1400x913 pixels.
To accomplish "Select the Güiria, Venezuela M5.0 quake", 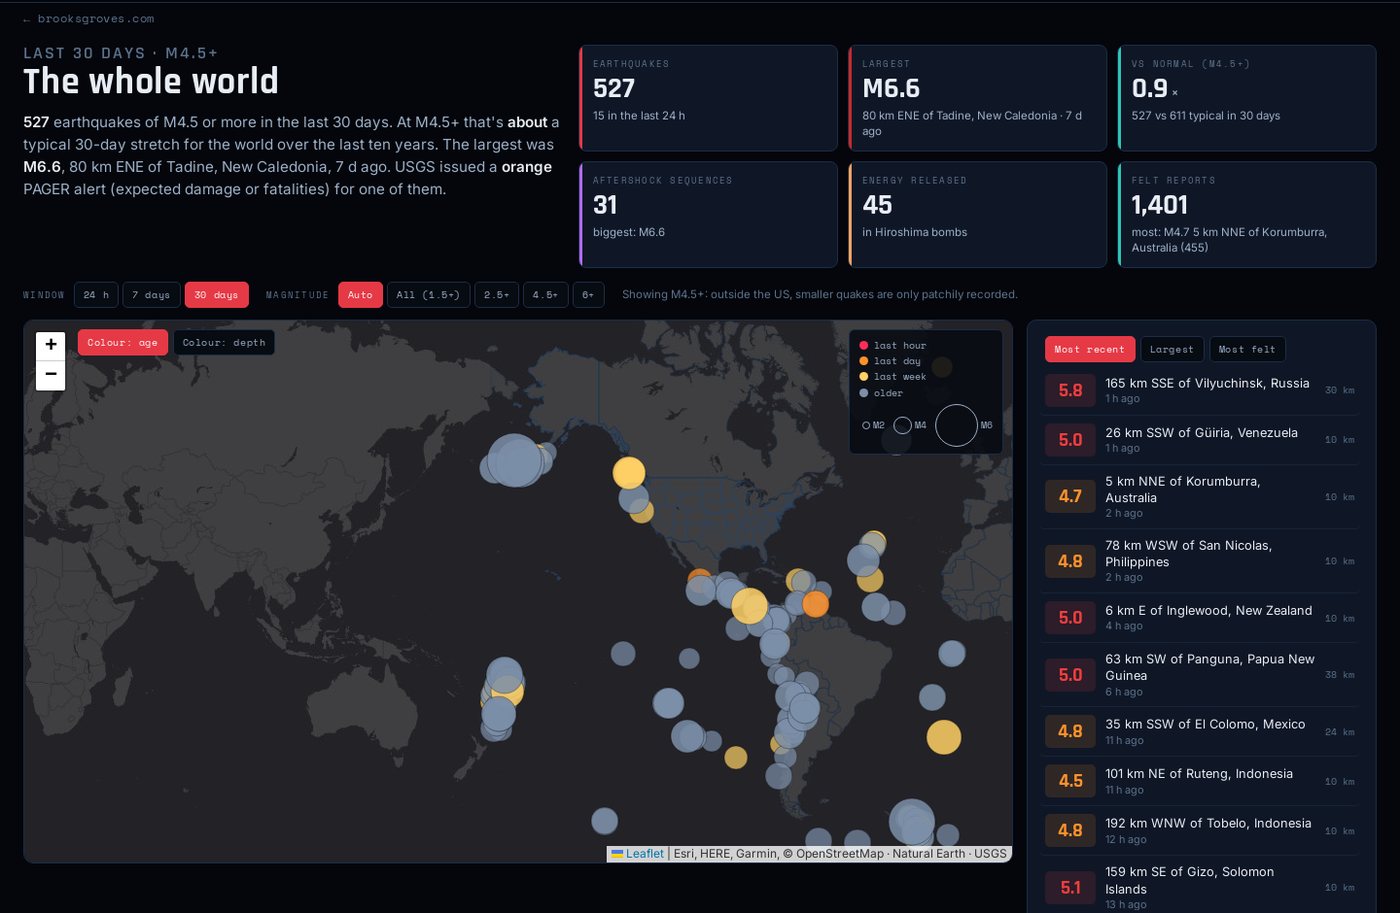I will point(1201,440).
